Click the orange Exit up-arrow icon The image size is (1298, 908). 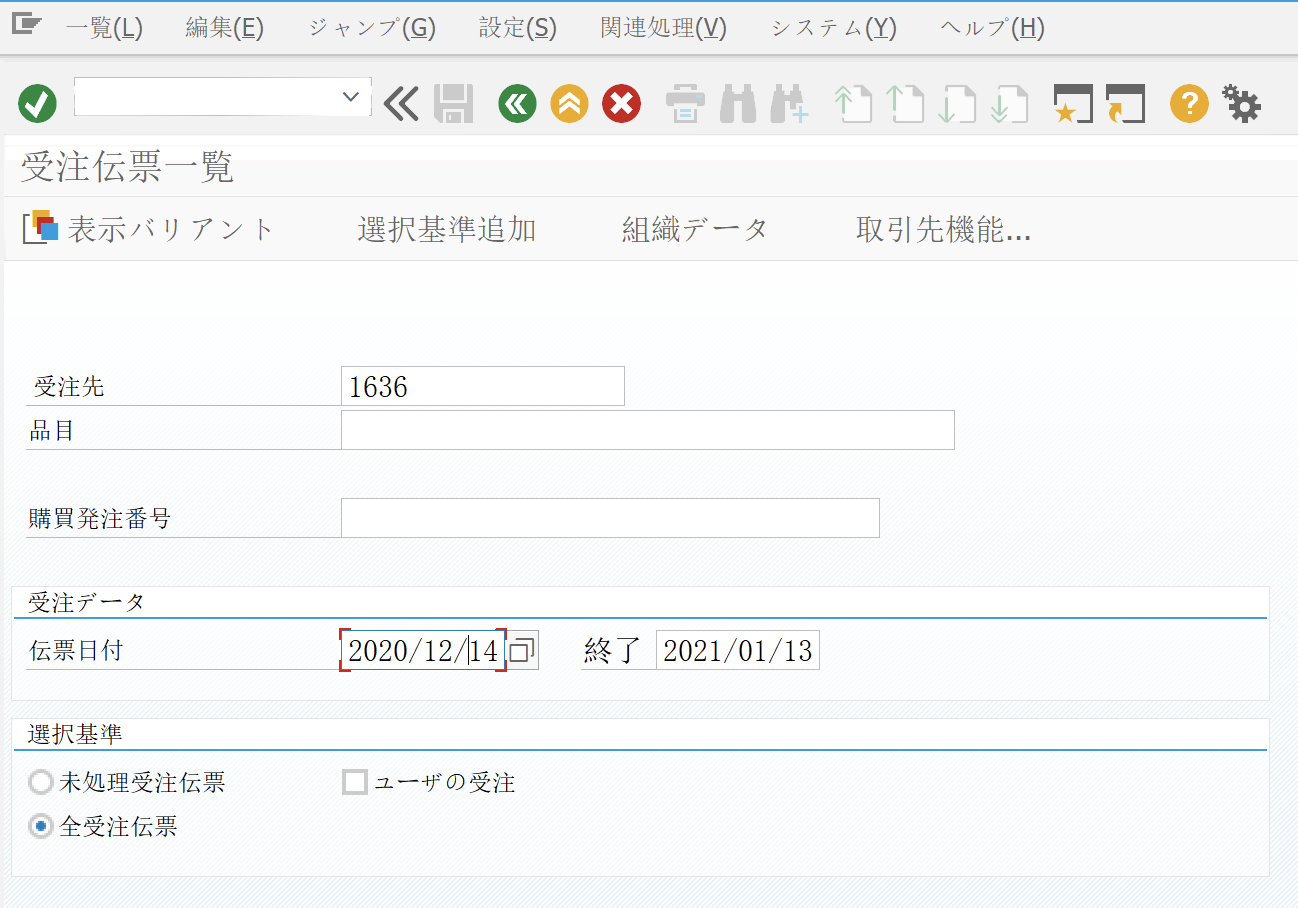point(568,103)
